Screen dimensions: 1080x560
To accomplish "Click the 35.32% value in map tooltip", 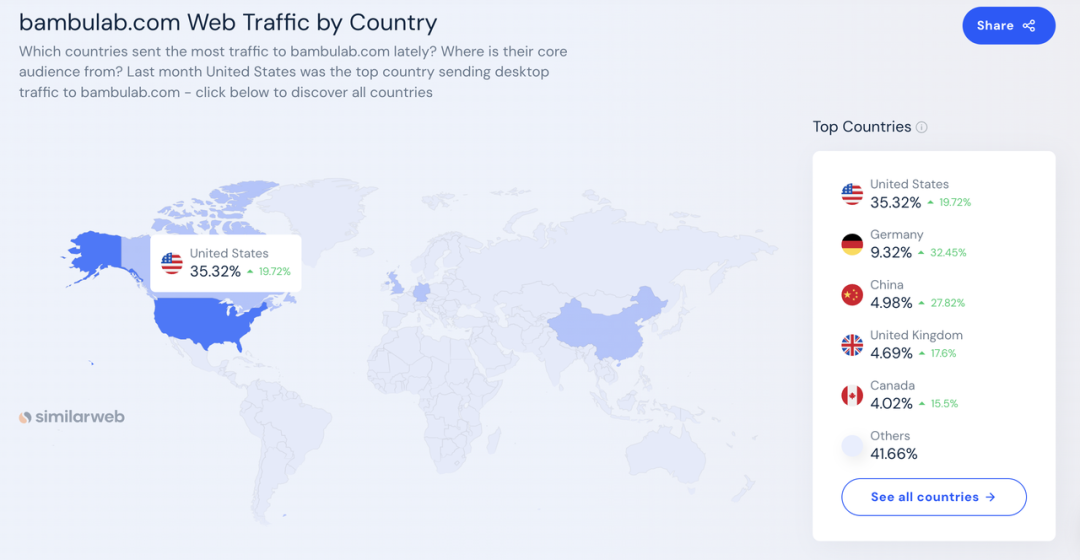I will [x=215, y=271].
